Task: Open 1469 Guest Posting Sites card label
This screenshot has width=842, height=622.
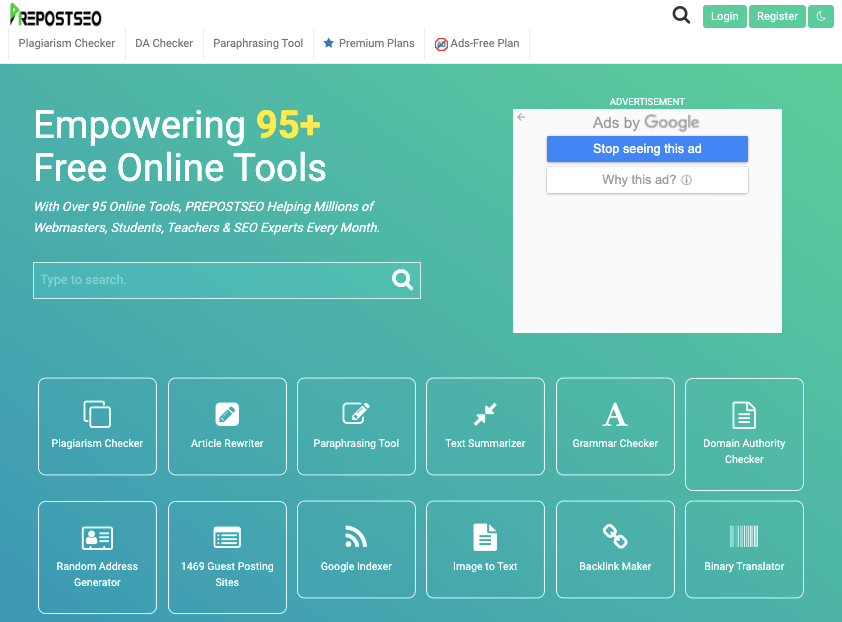Action: coord(227,574)
